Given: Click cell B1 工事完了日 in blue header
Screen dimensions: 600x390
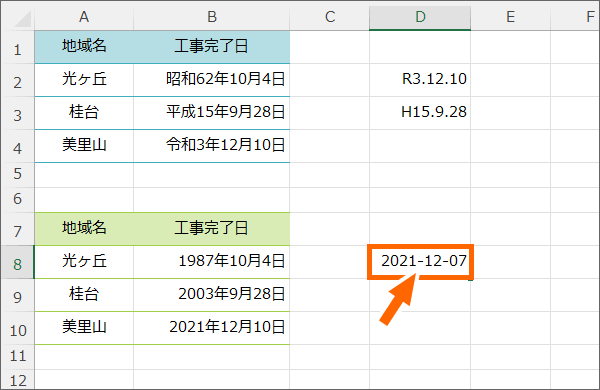Looking at the screenshot, I should click(212, 47).
